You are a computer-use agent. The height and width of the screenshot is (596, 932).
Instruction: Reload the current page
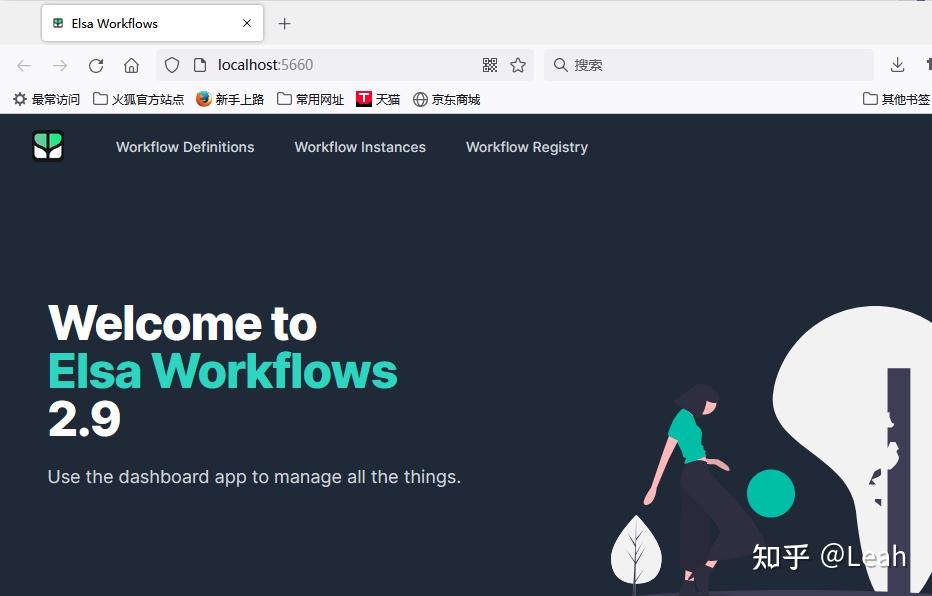click(95, 64)
